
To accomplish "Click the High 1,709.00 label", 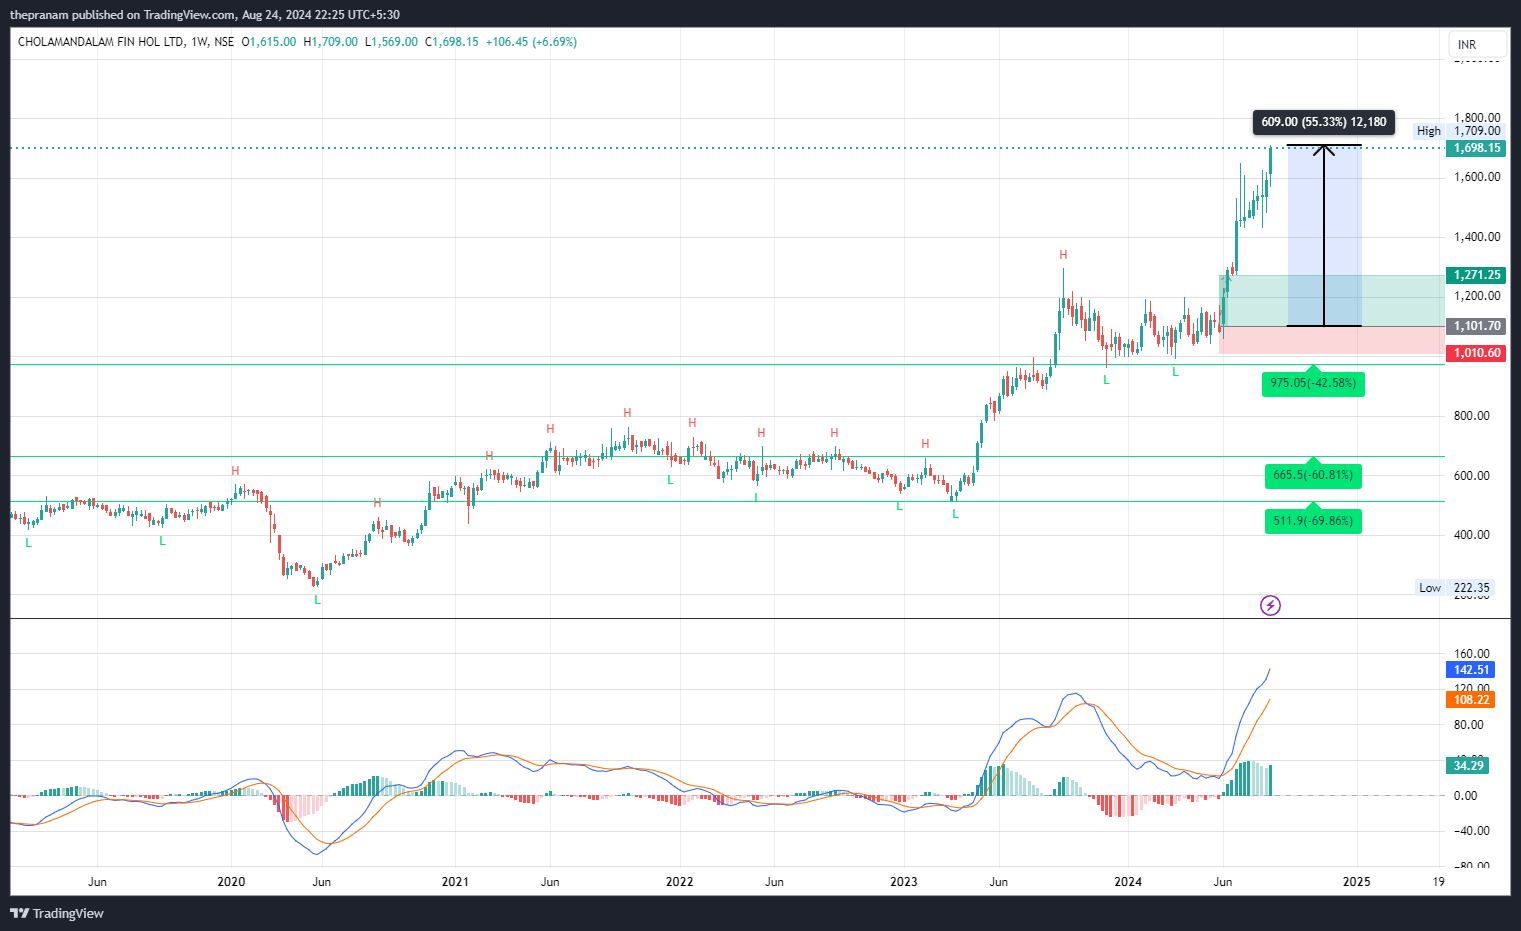I will 1459,131.
